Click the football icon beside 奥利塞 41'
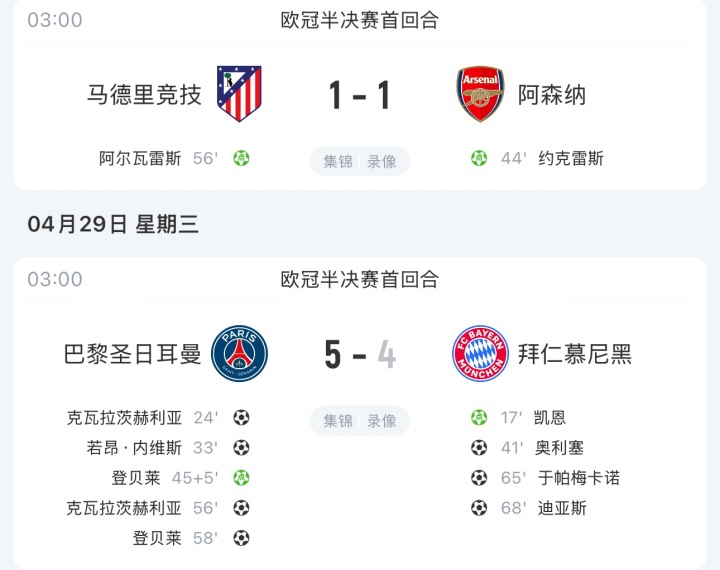Screen dimensions: 720x570 tap(479, 448)
